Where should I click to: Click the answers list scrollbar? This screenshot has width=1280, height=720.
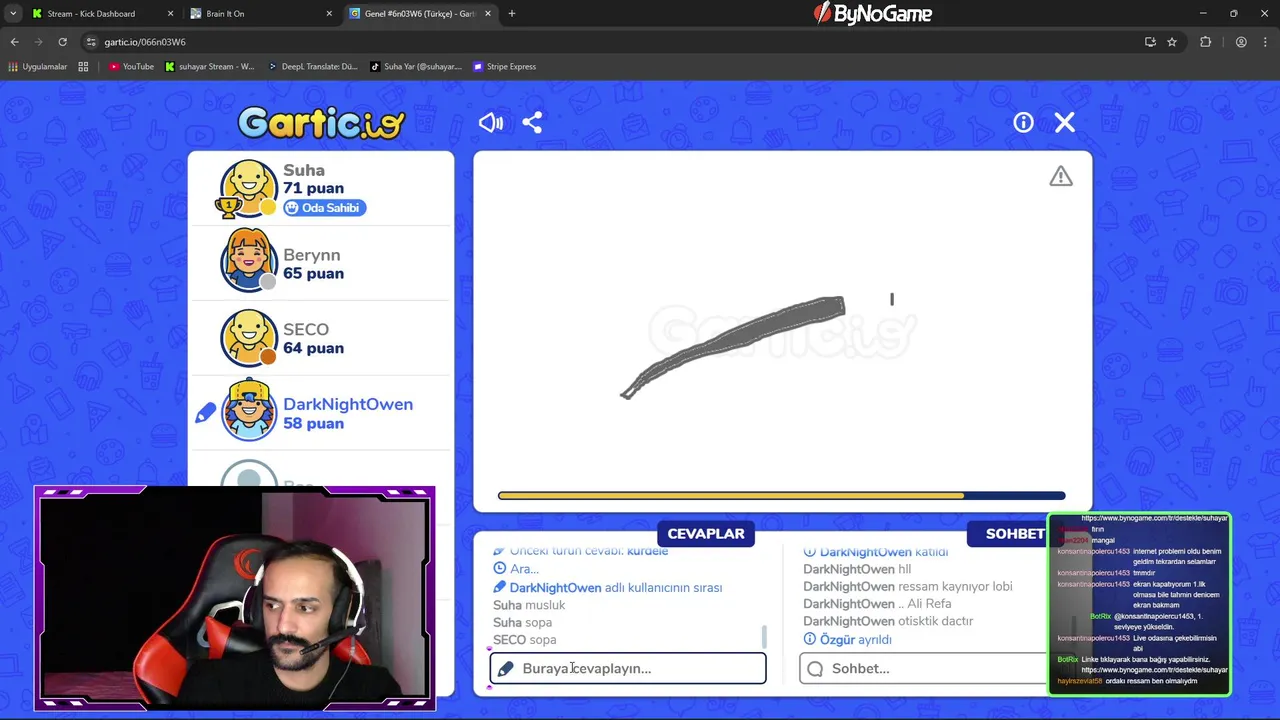pyautogui.click(x=764, y=636)
